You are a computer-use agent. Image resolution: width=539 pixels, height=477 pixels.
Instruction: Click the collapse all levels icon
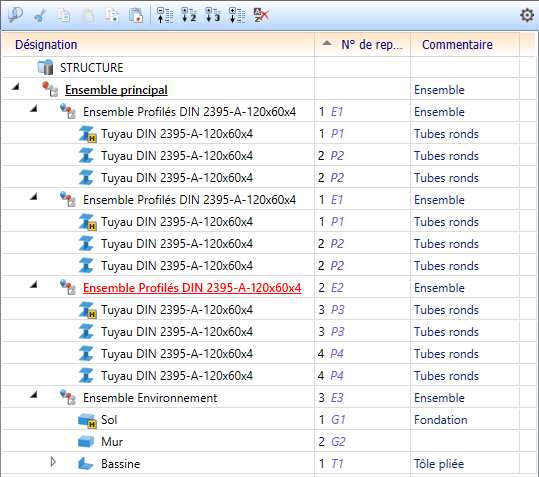[165, 15]
